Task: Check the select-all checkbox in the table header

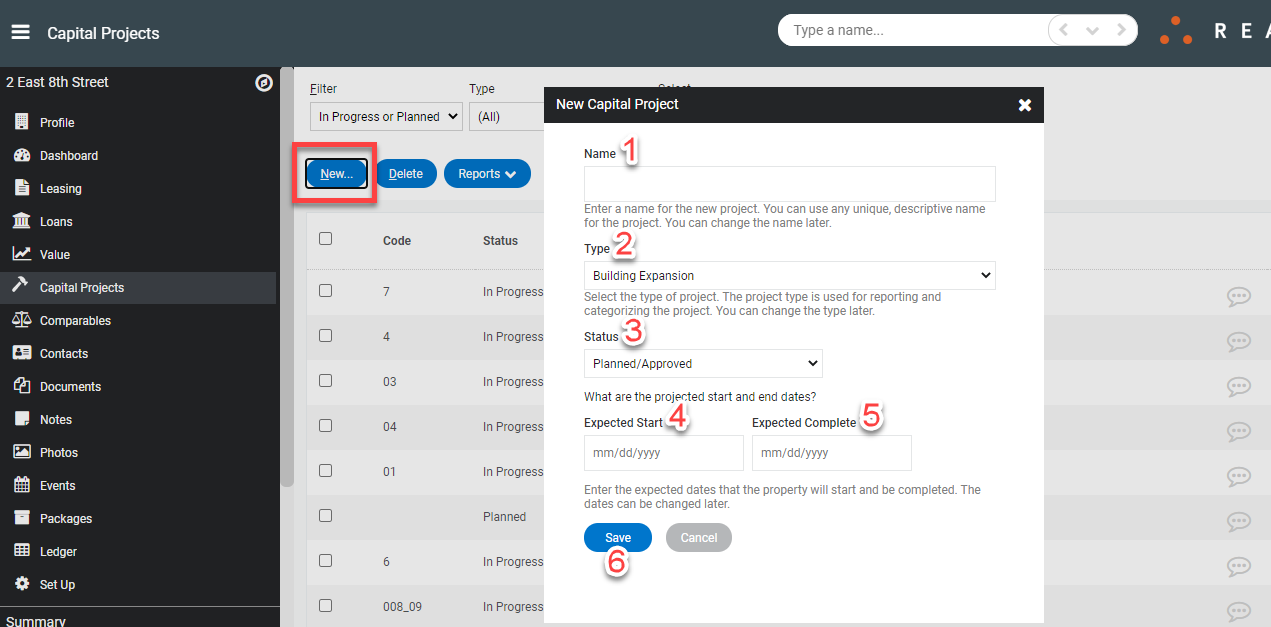Action: (x=325, y=240)
